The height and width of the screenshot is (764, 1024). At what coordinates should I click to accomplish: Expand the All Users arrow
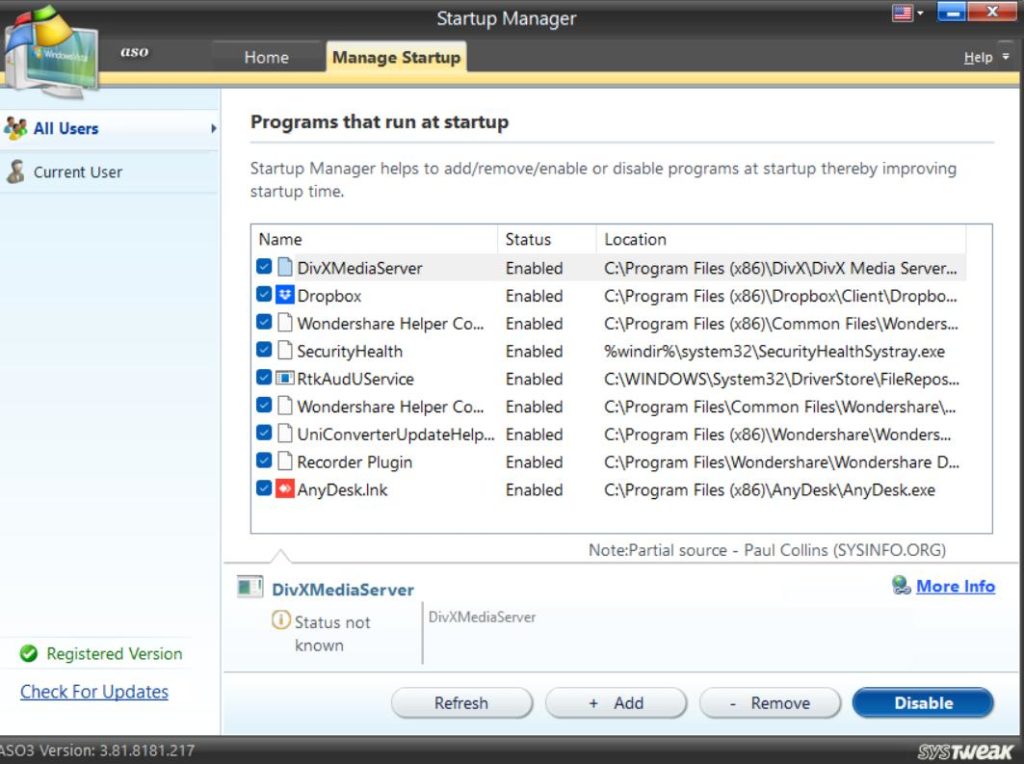(x=213, y=129)
